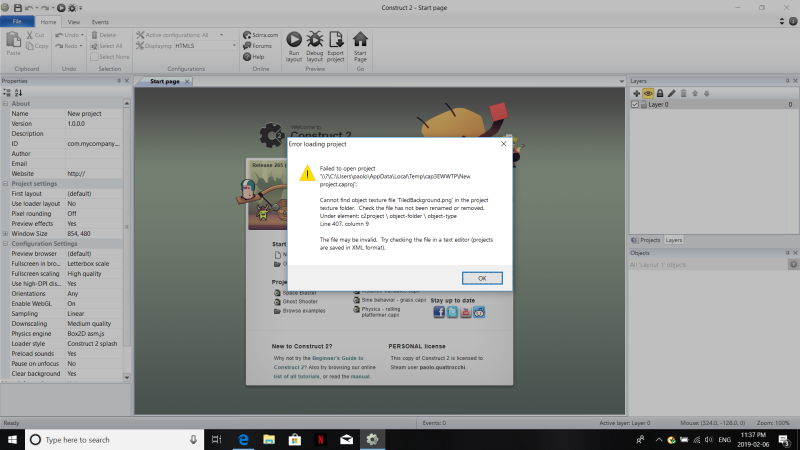Open Microsoft Edge from taskbar
The height and width of the screenshot is (450, 800).
[243, 439]
